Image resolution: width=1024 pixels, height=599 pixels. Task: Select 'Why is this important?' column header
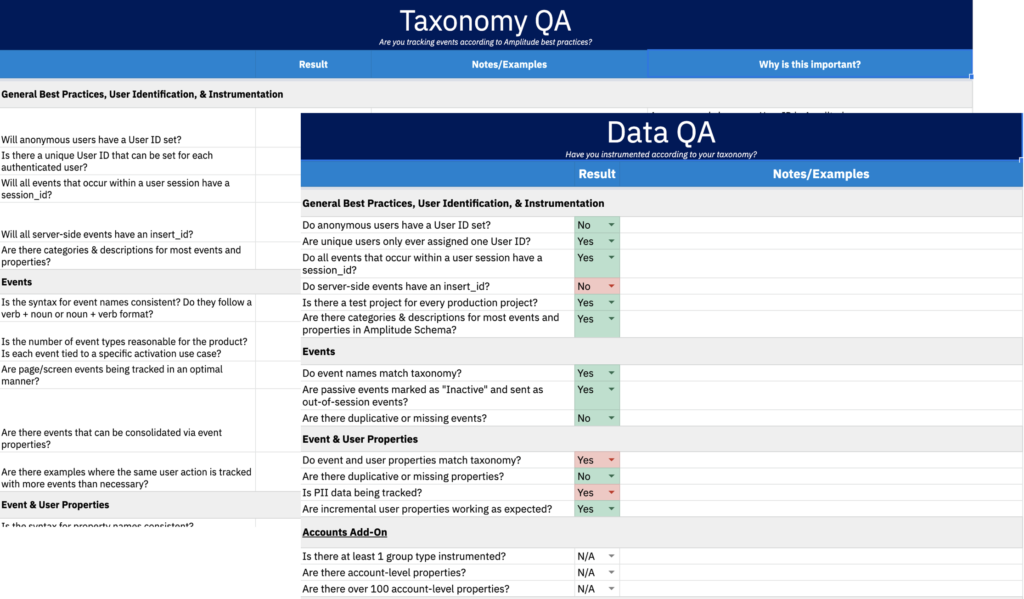pos(810,64)
